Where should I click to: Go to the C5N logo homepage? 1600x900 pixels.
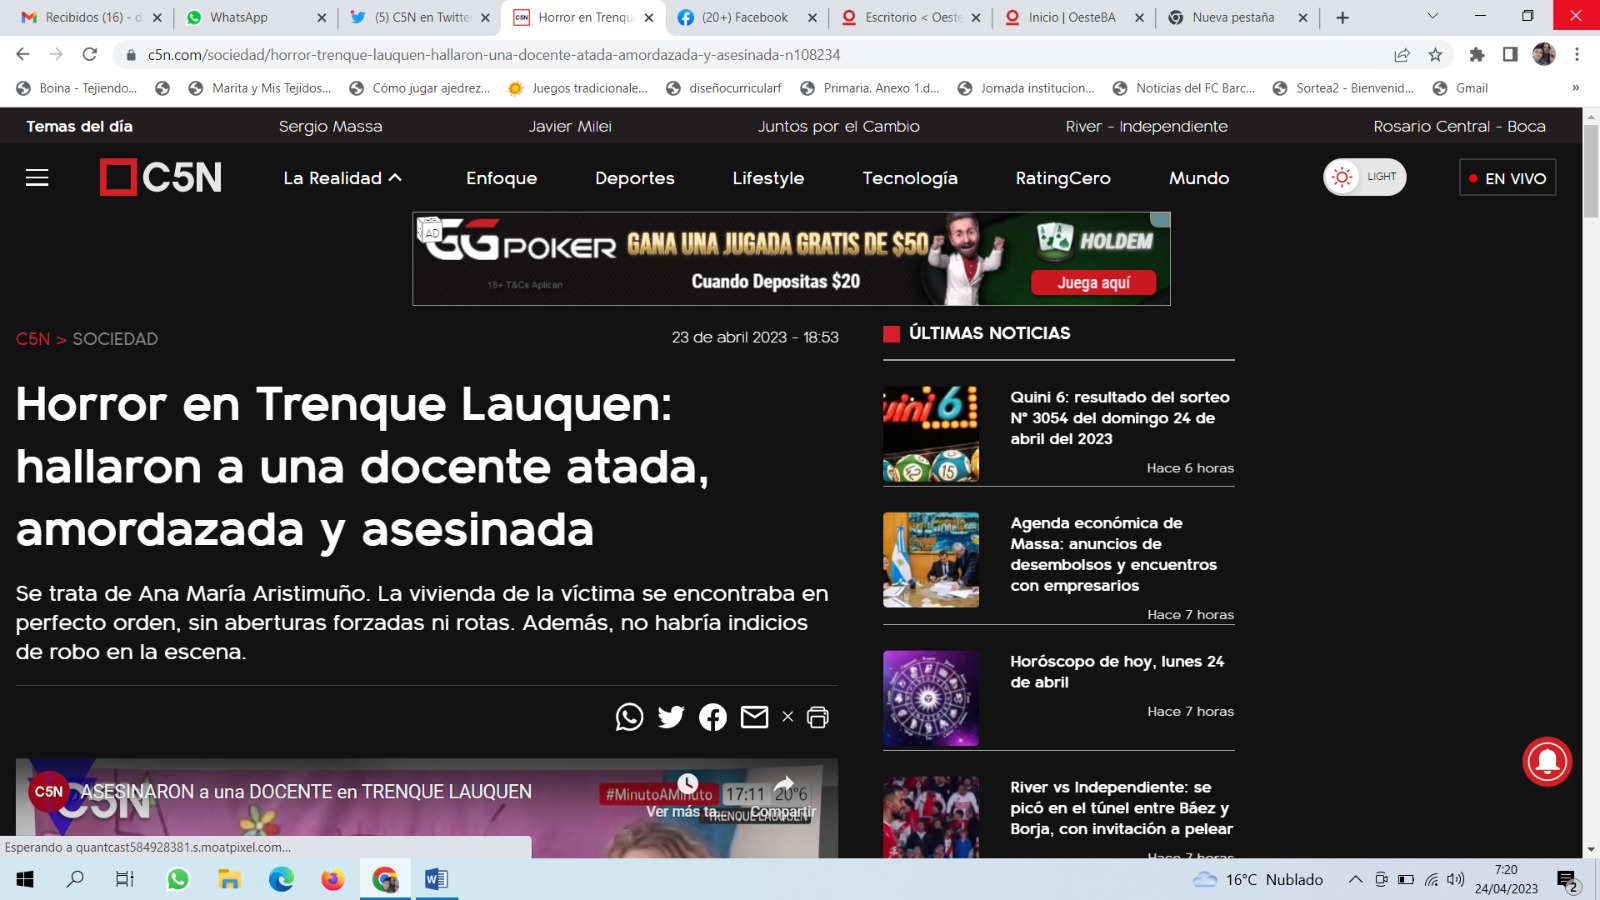(x=161, y=178)
